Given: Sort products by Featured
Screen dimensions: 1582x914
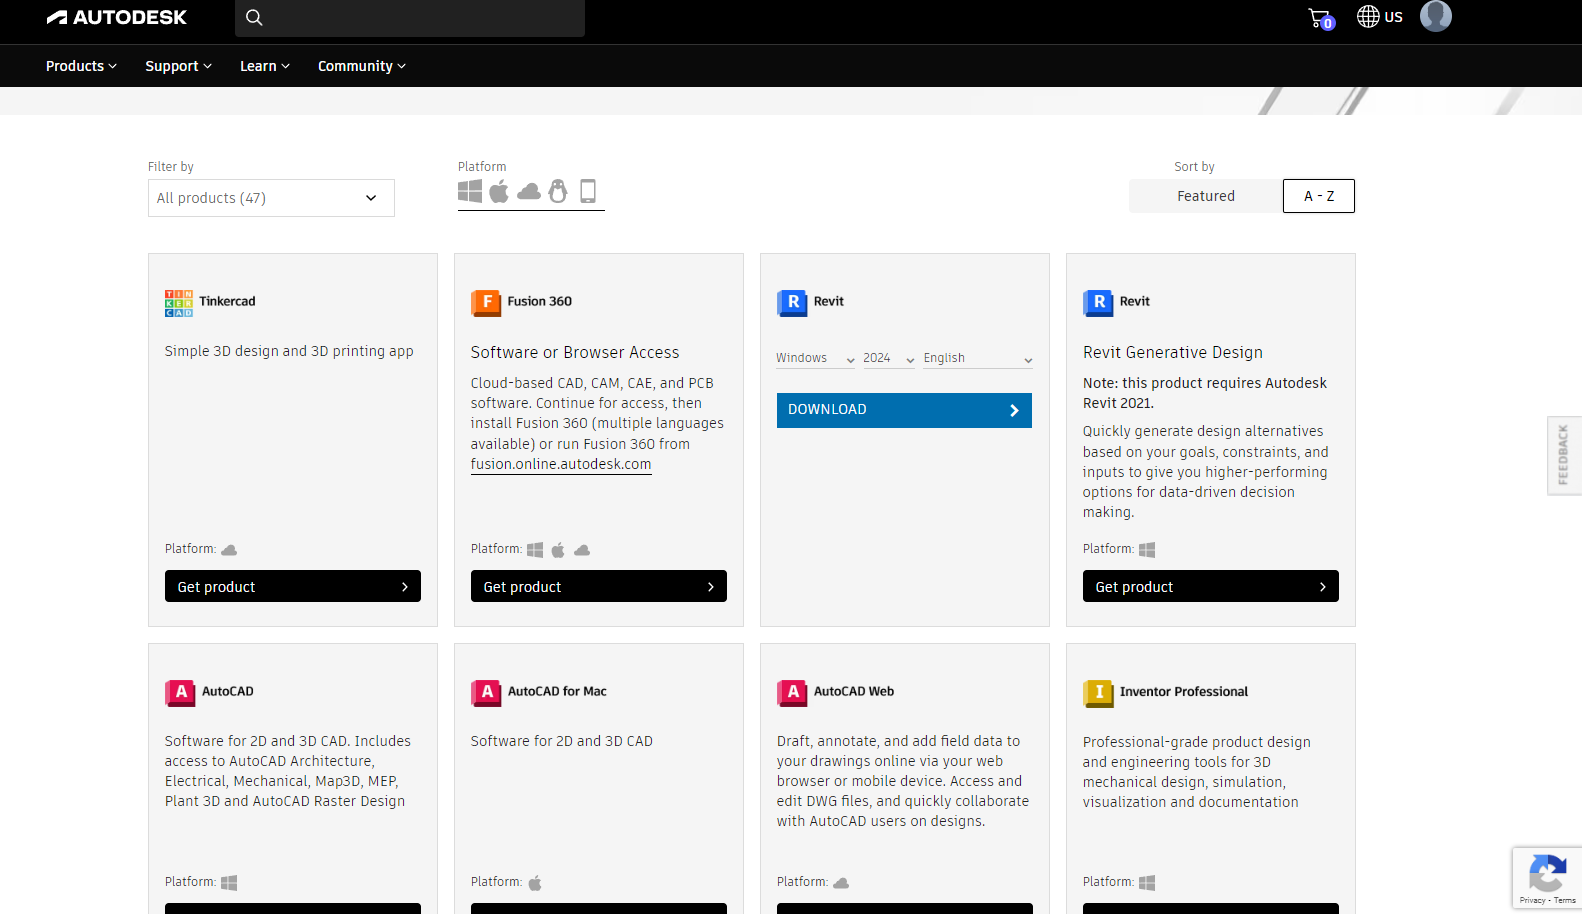Looking at the screenshot, I should pyautogui.click(x=1205, y=196).
